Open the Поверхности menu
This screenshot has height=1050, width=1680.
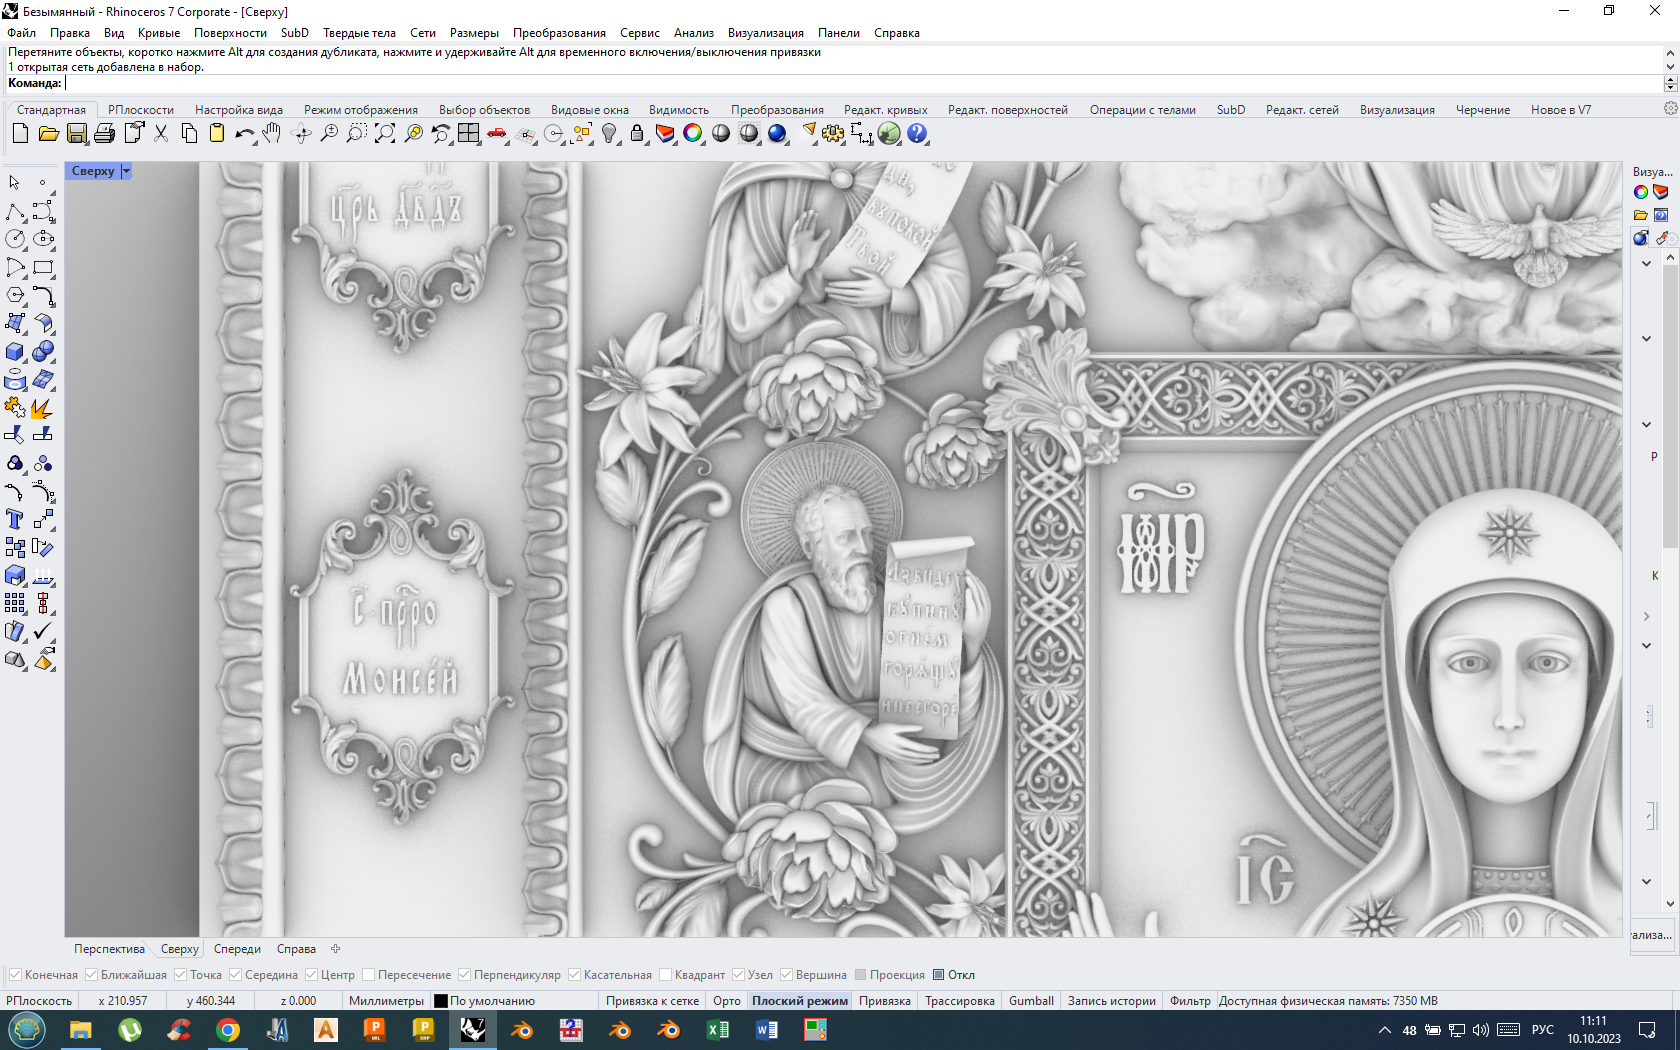(230, 33)
